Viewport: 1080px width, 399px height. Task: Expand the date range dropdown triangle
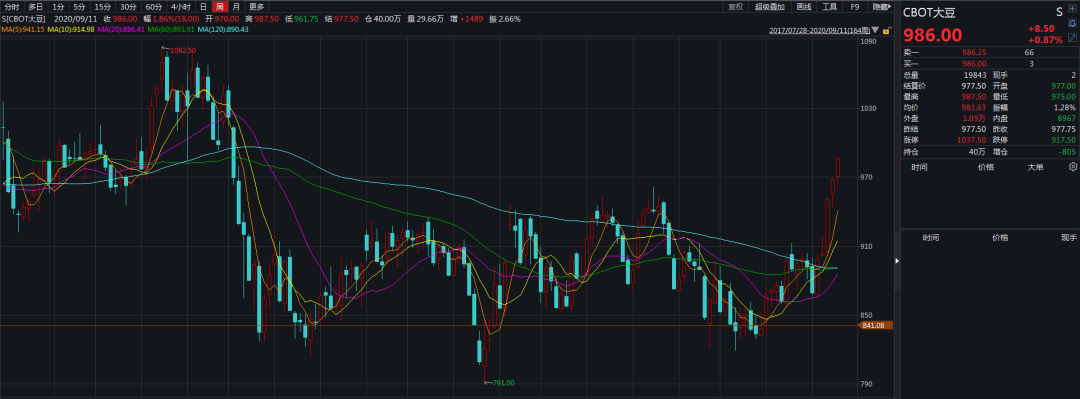(x=875, y=30)
